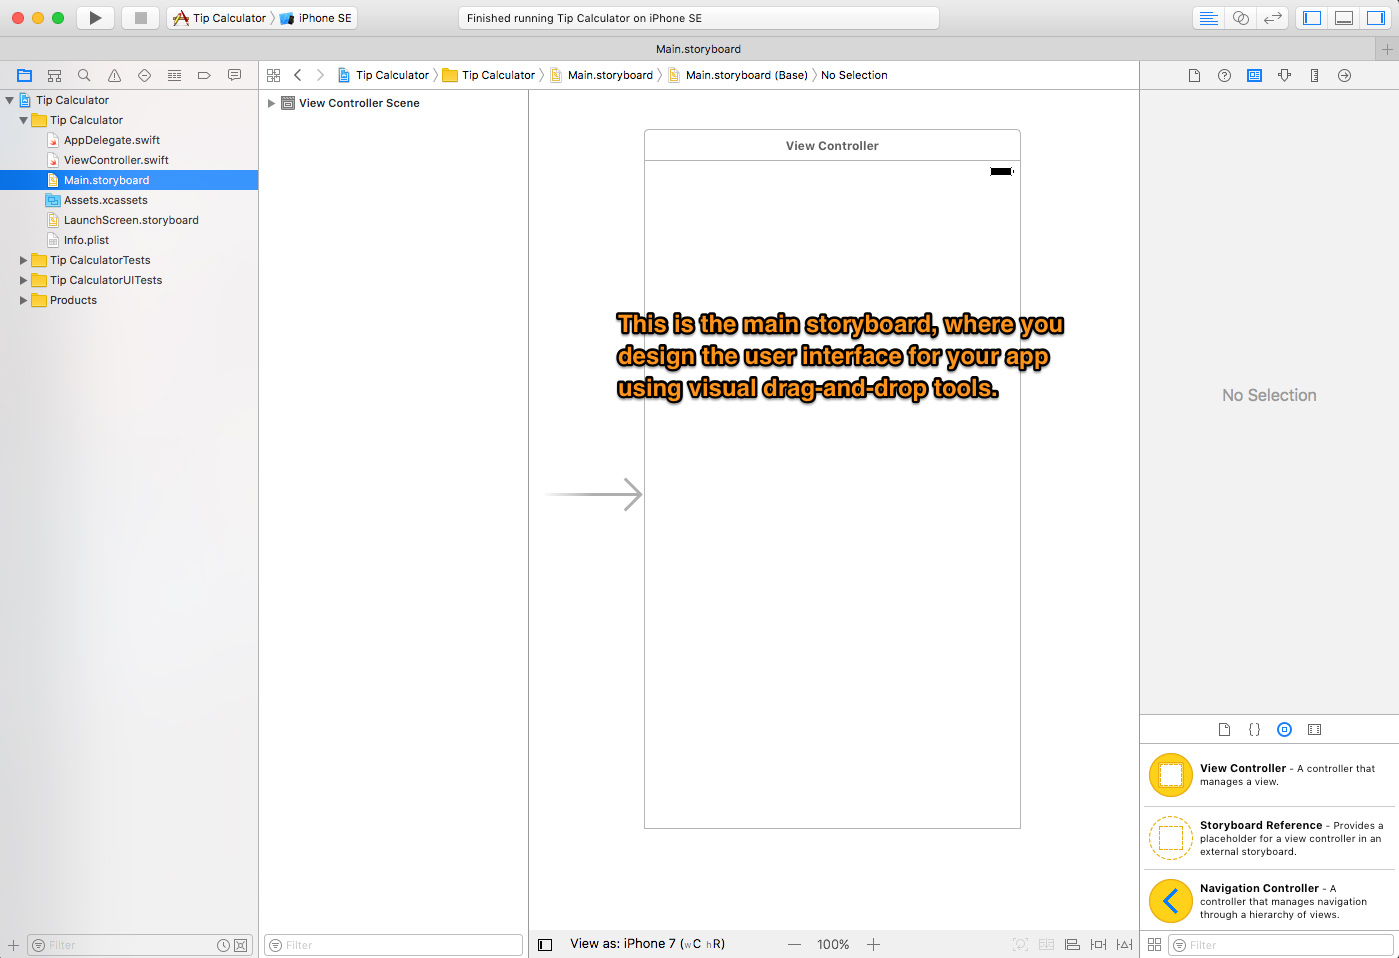Expand the Tip CalculatorTests group
This screenshot has height=958, width=1399.
click(23, 260)
